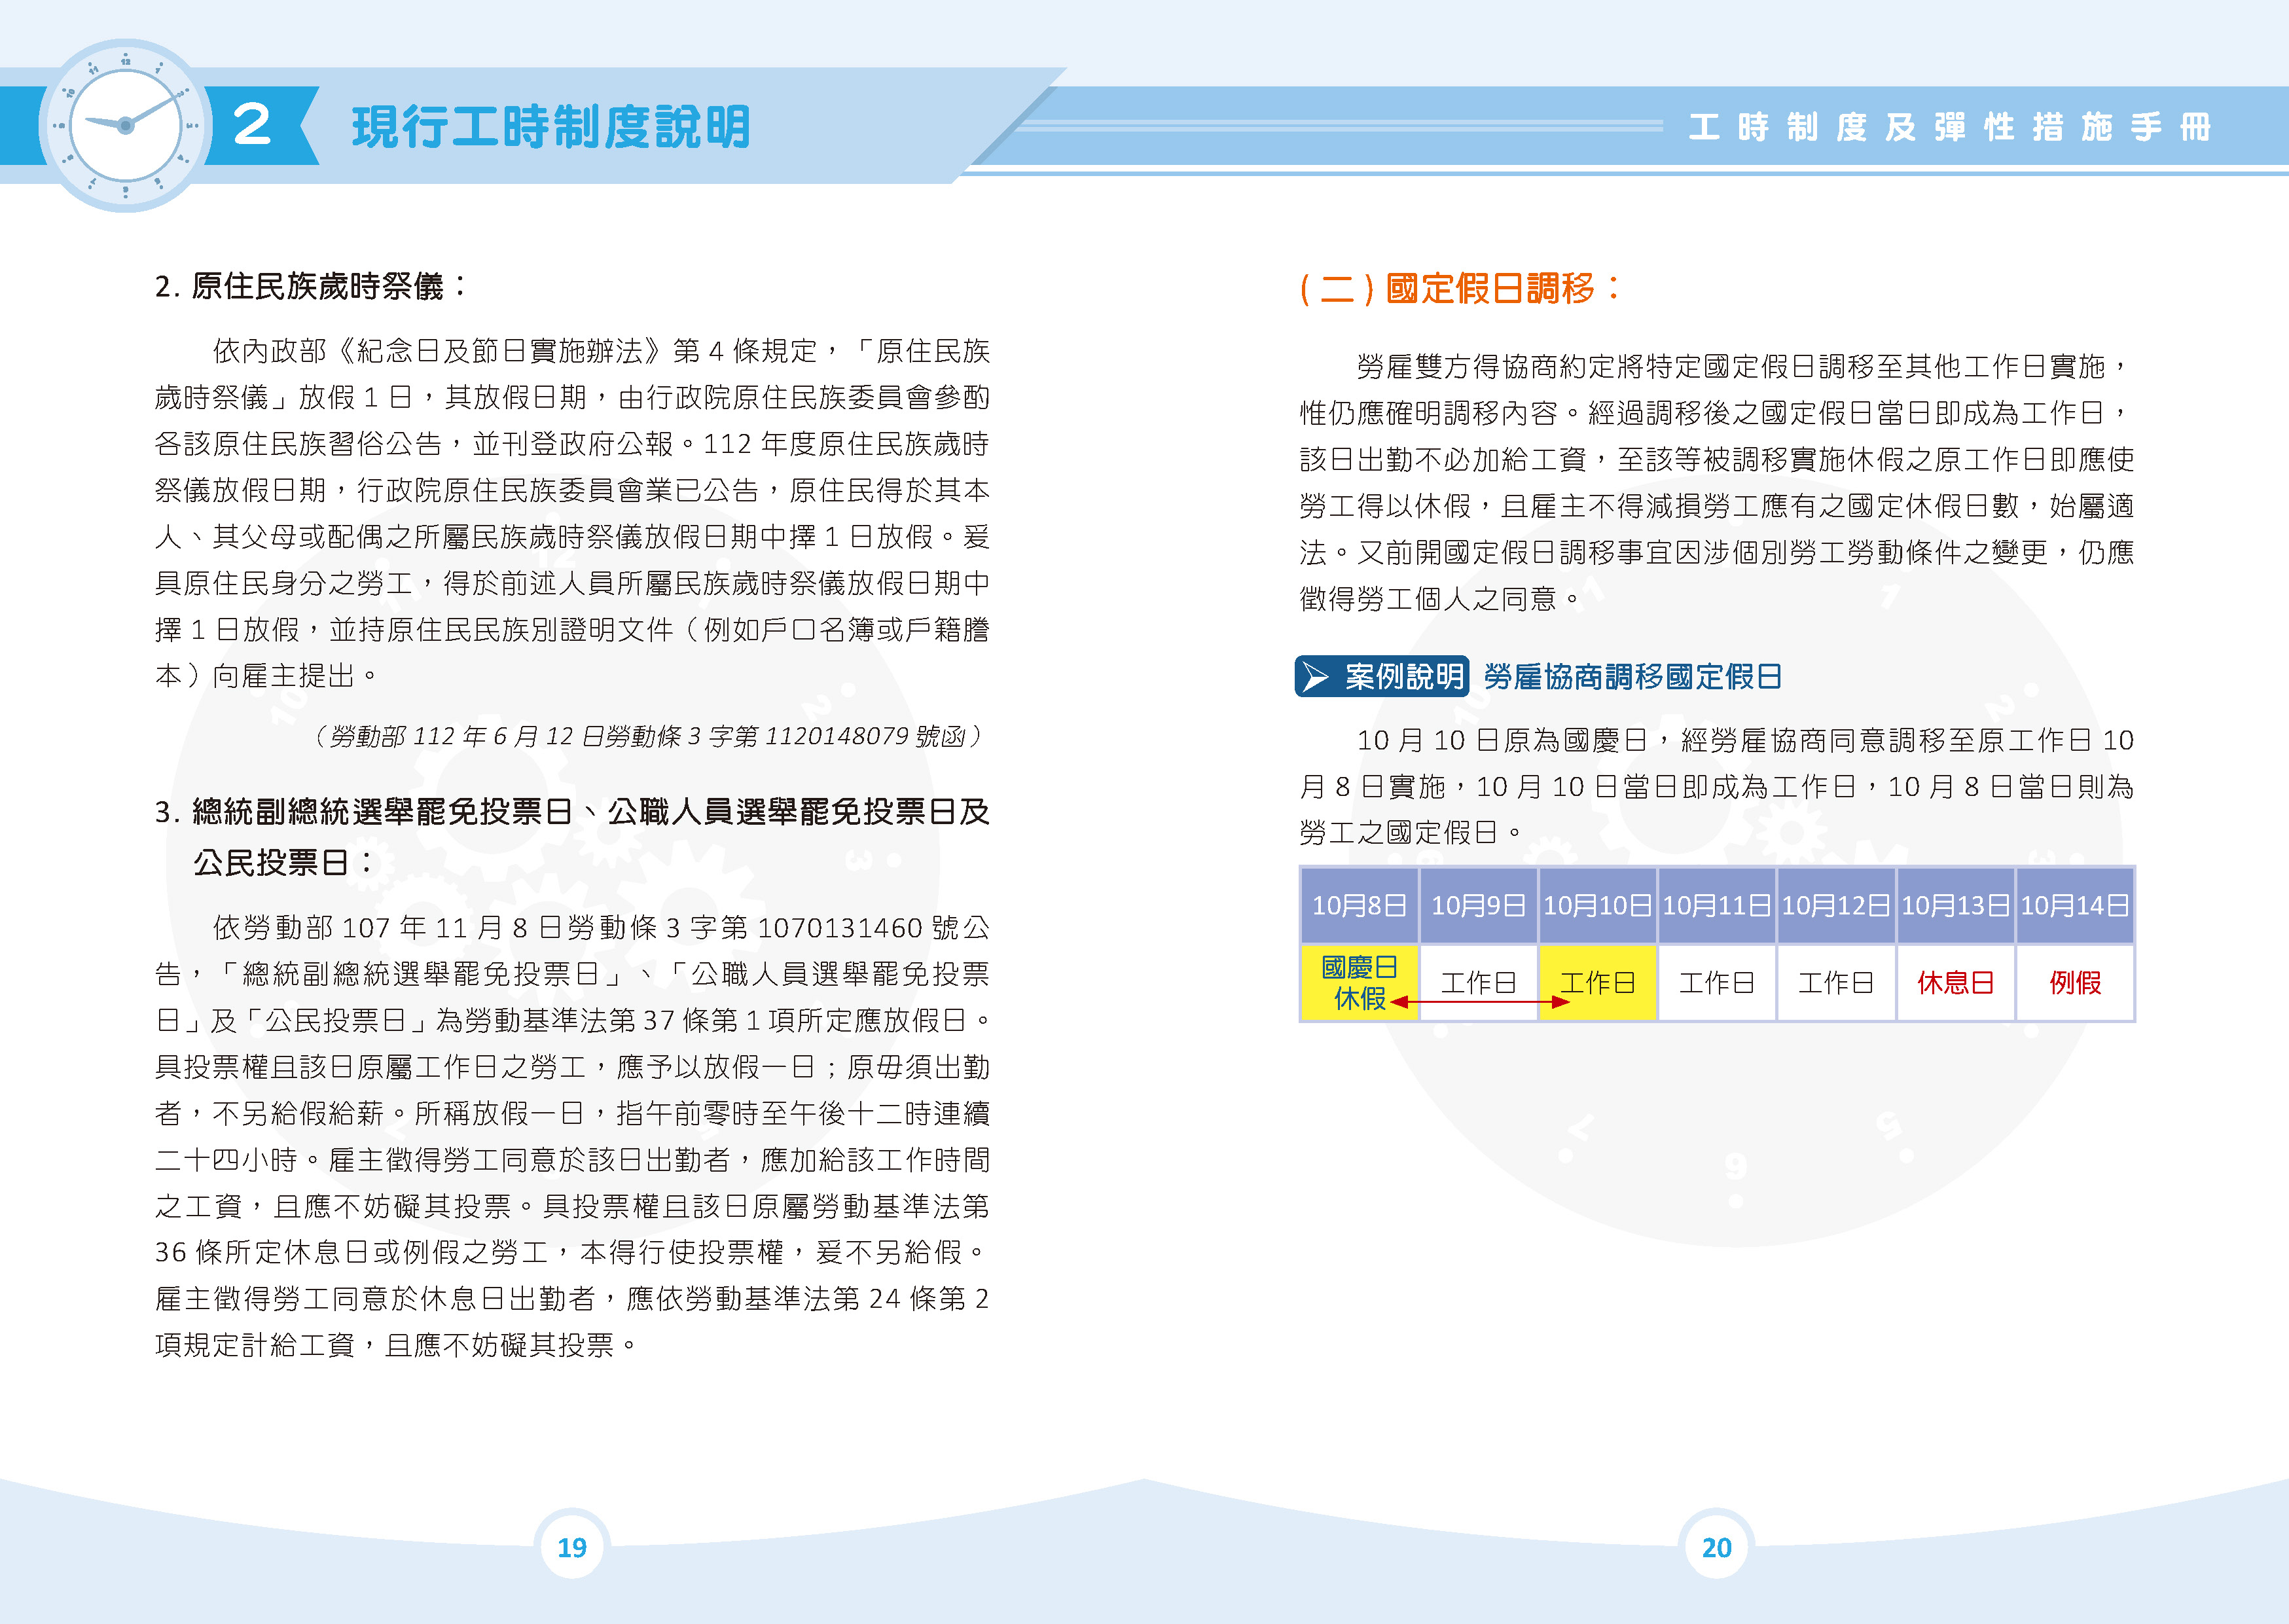Screen dimensions: 2289x1624
Task: Click the 10月10日 table header cell
Action: click(1597, 905)
